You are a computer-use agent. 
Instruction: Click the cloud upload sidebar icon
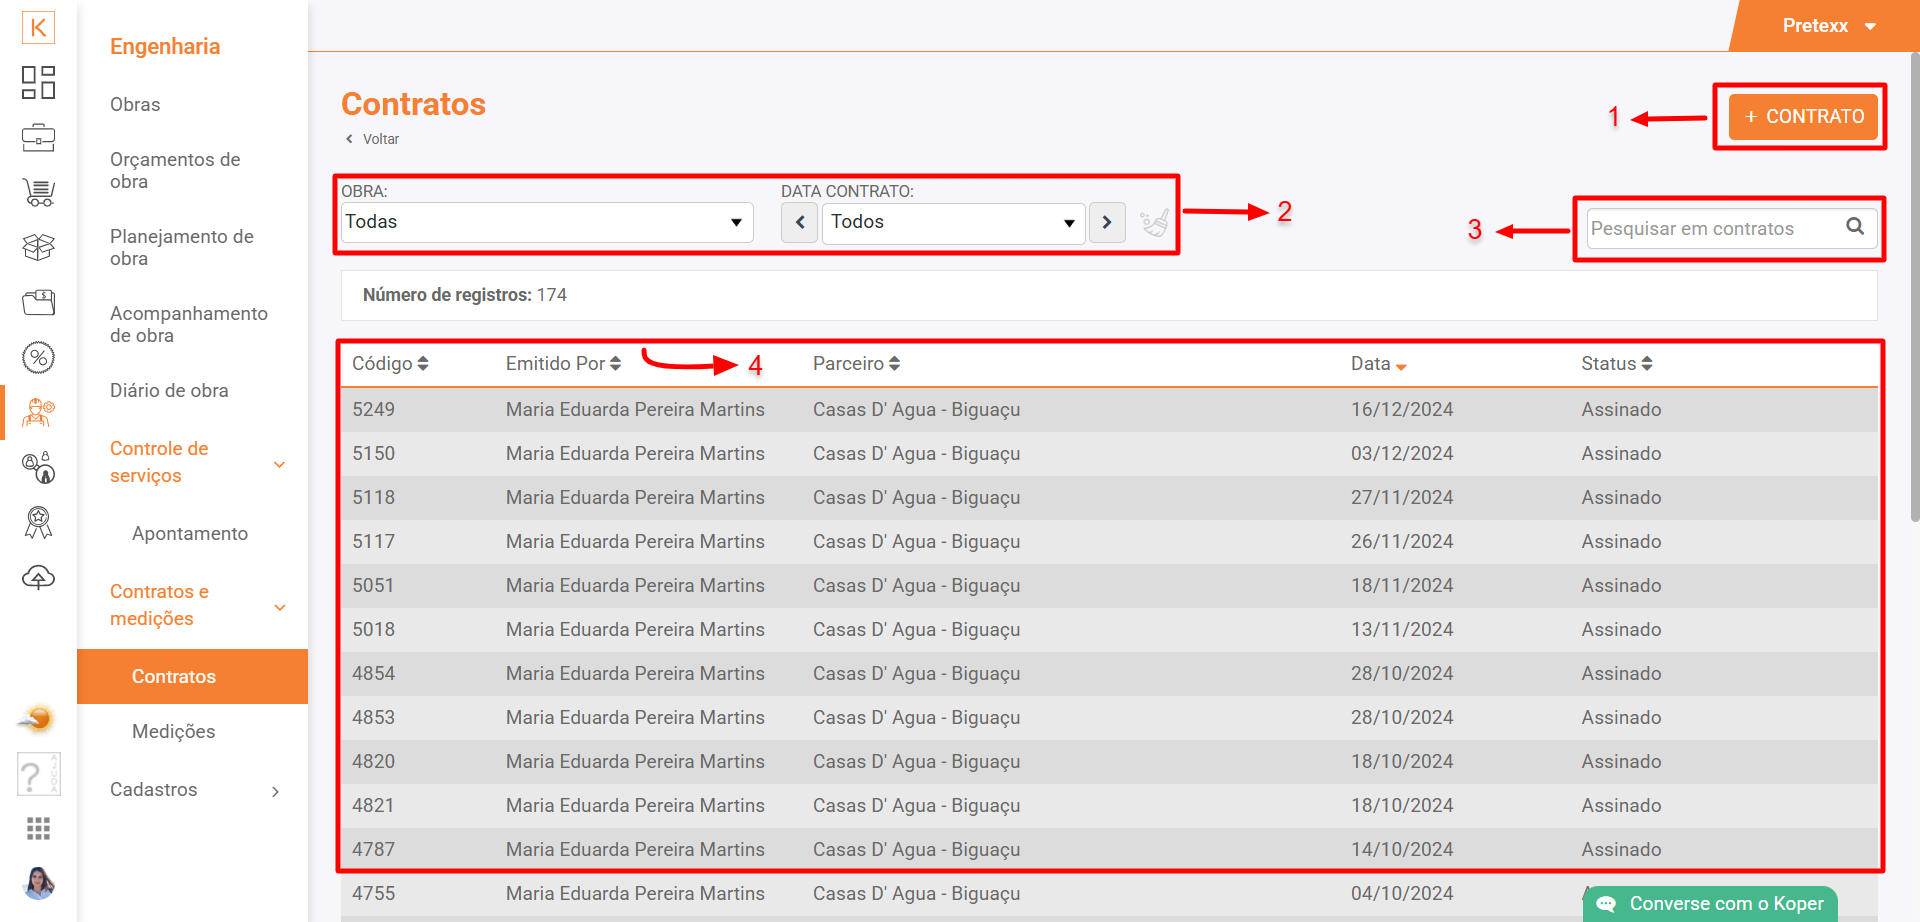coord(38,577)
